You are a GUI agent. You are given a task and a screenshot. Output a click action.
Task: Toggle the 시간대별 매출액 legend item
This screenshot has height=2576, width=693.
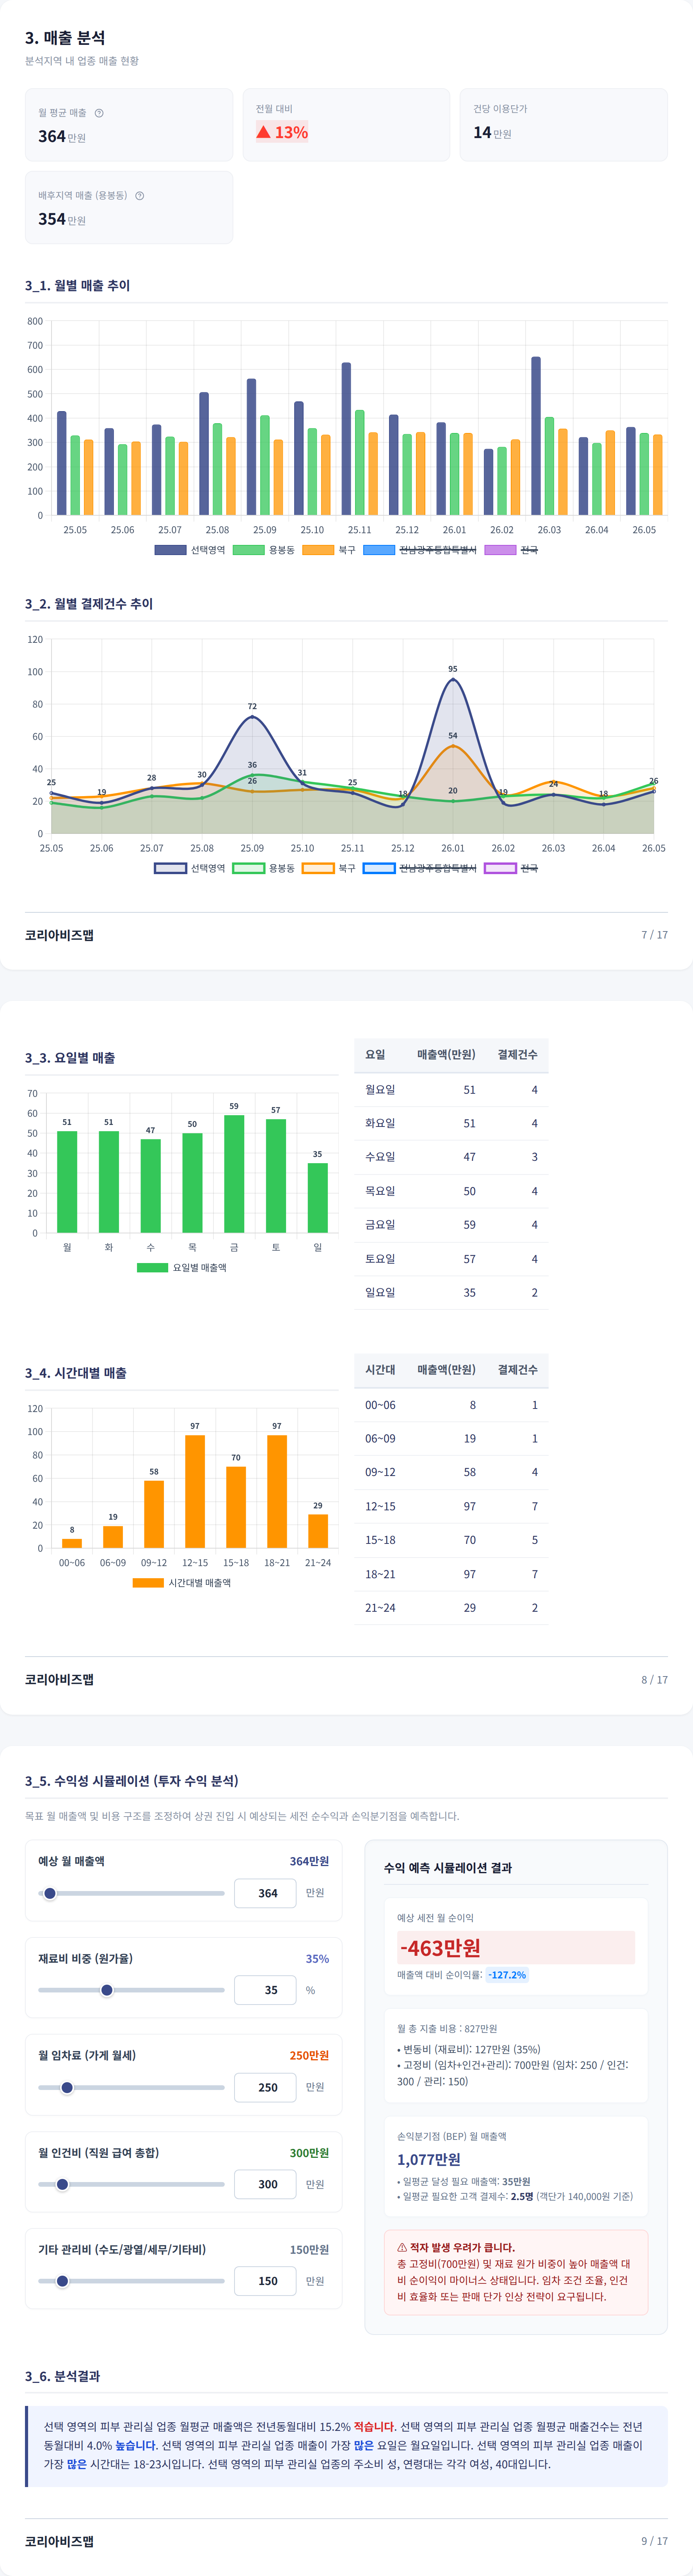182,1583
